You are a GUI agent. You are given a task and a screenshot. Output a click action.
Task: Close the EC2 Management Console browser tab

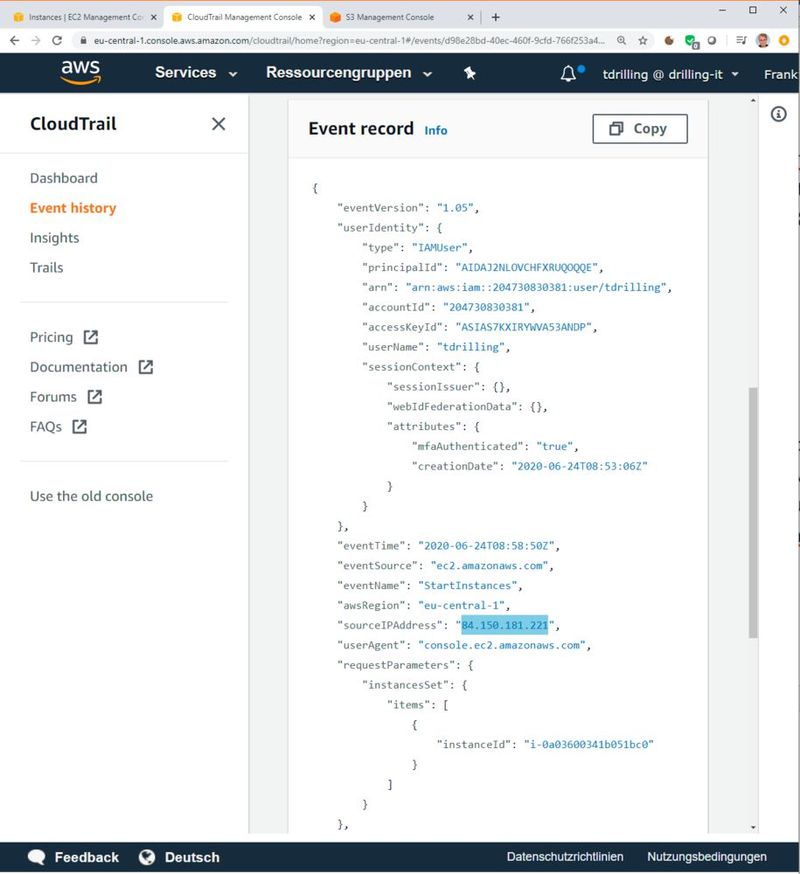154,17
